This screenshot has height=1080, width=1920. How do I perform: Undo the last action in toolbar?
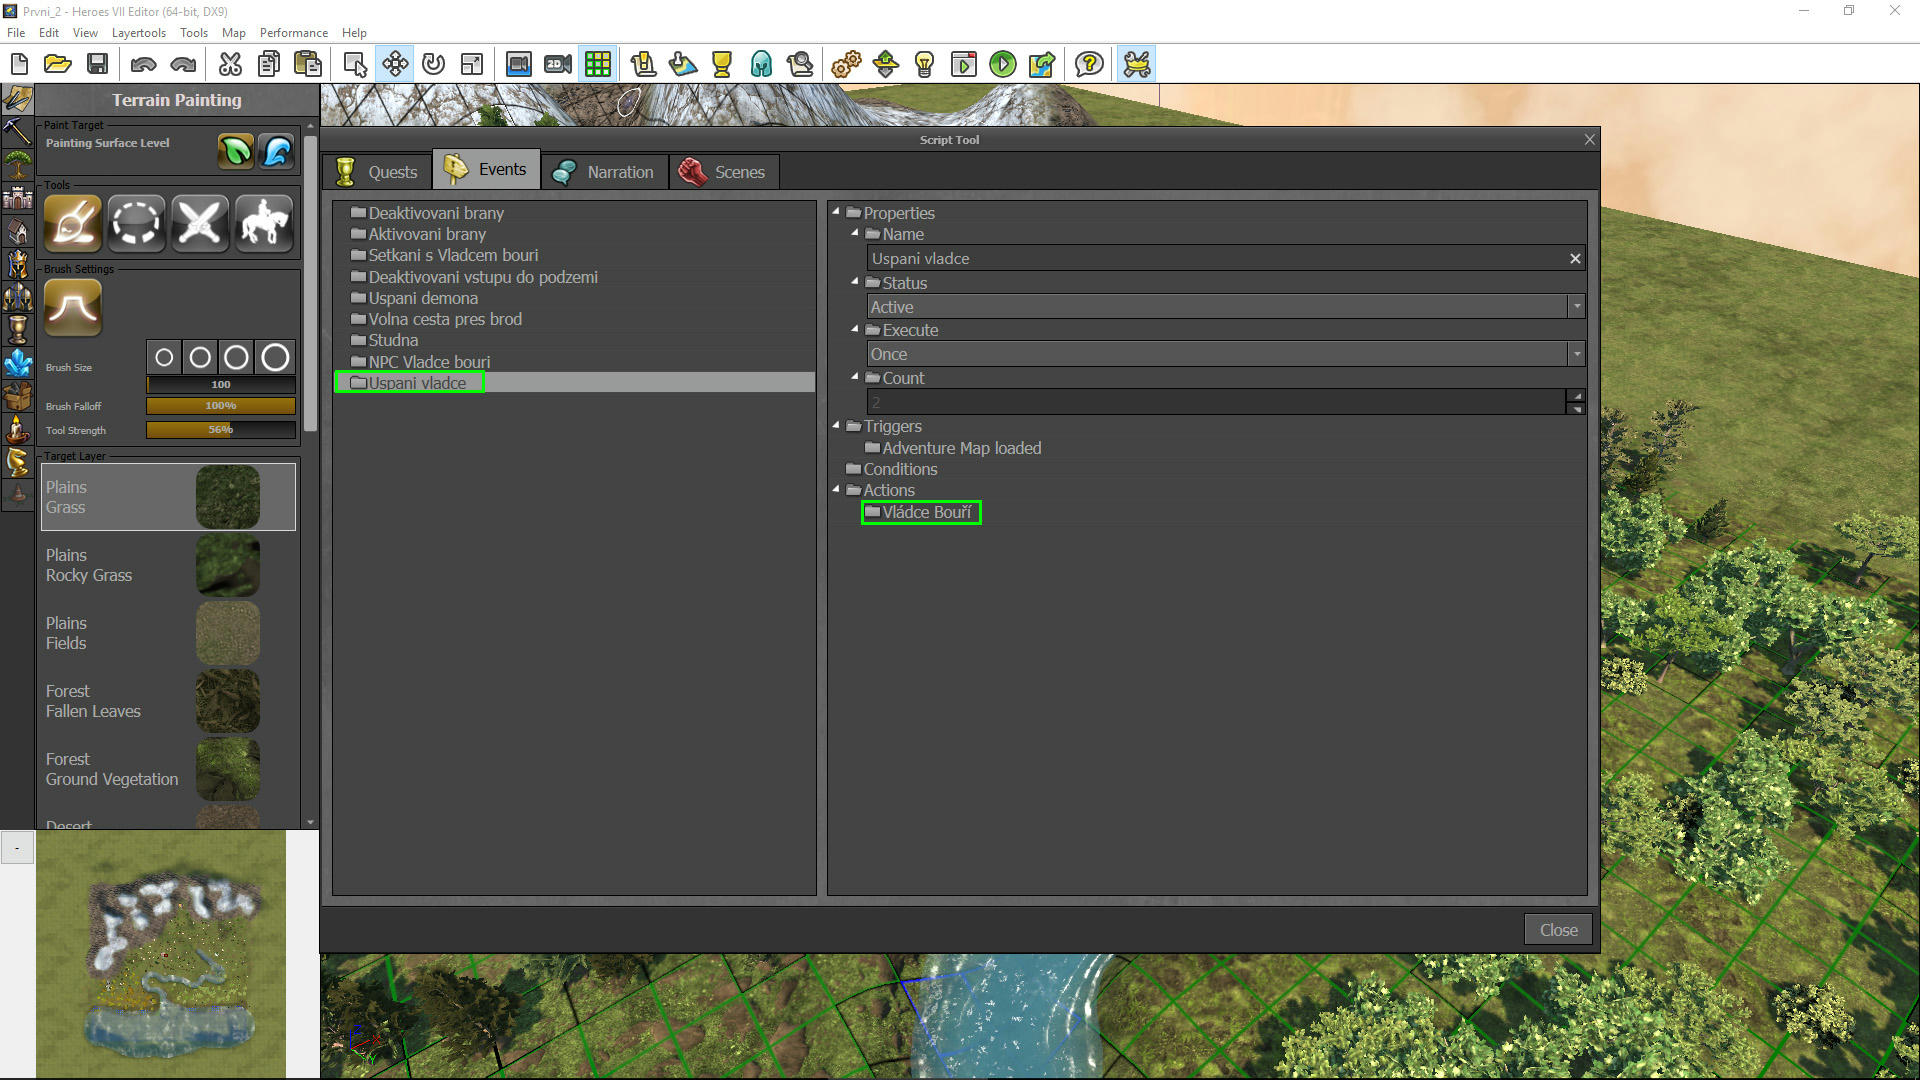click(x=143, y=64)
